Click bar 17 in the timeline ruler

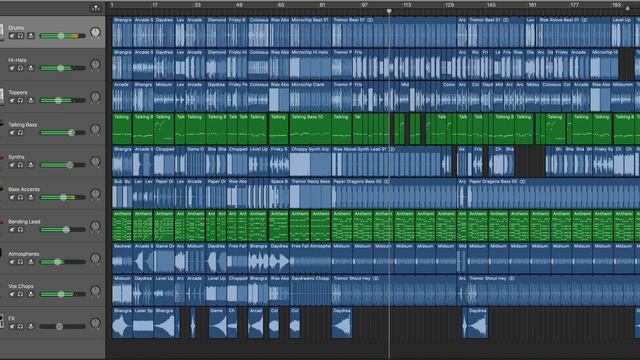(155, 5)
